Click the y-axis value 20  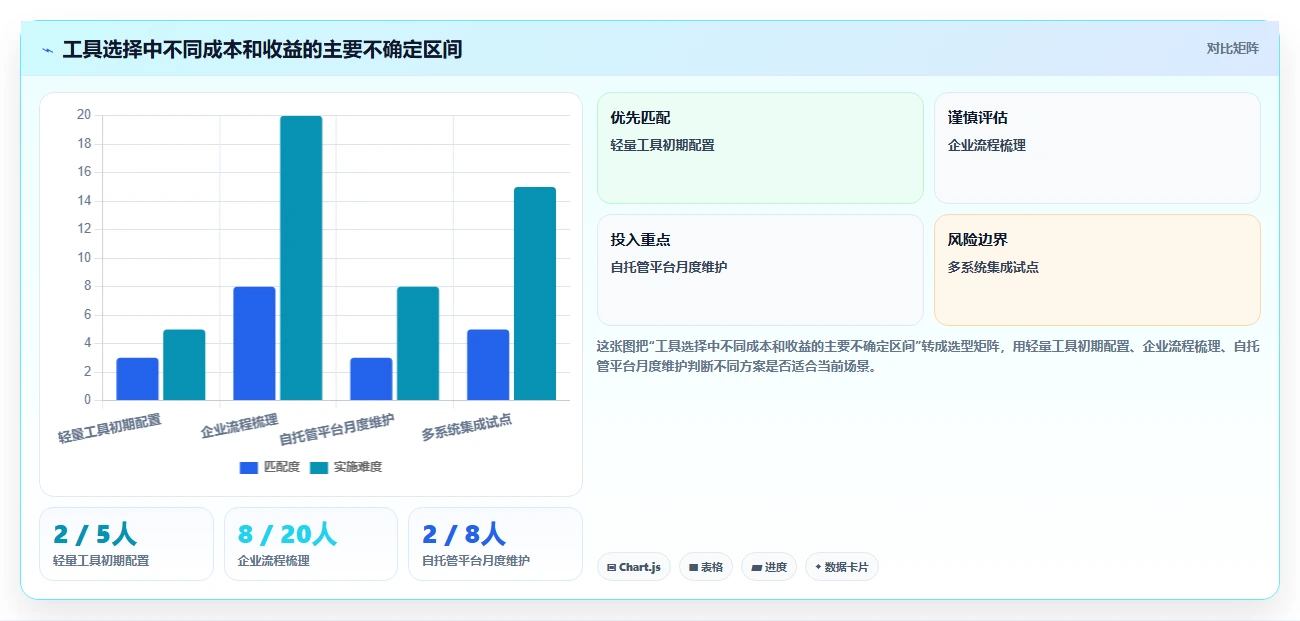[x=84, y=115]
